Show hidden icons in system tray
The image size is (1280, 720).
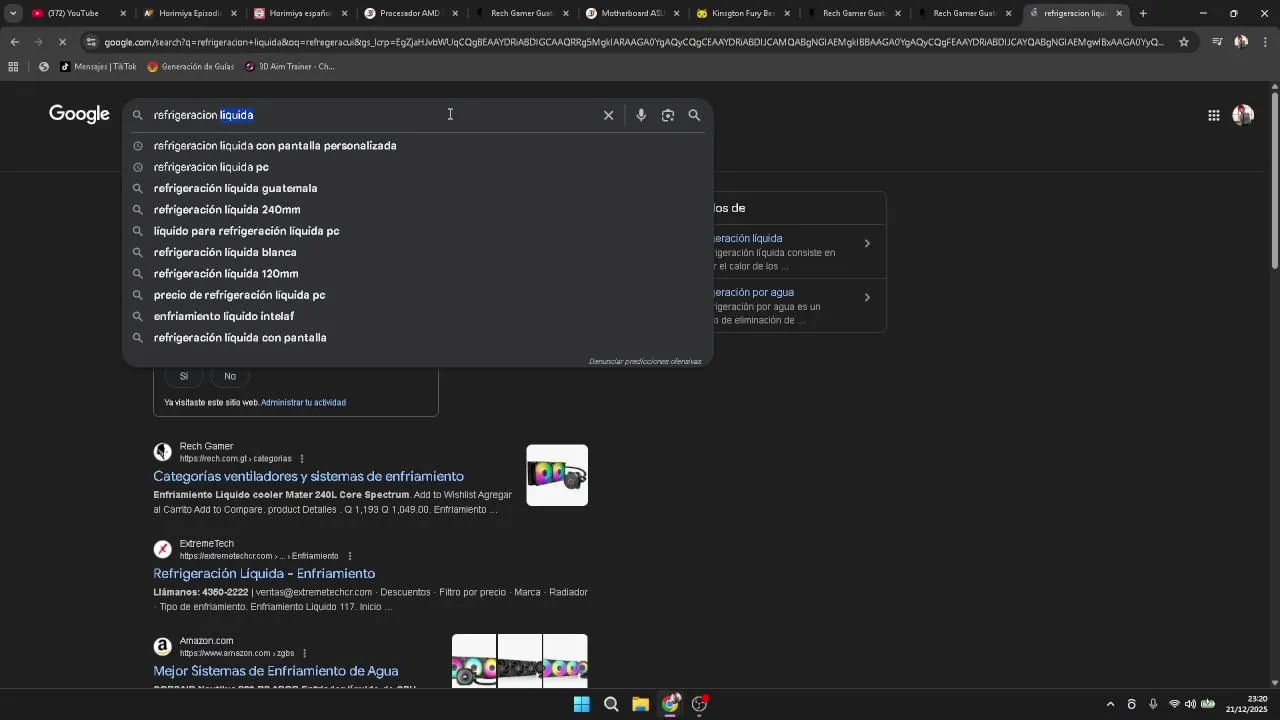click(1110, 704)
